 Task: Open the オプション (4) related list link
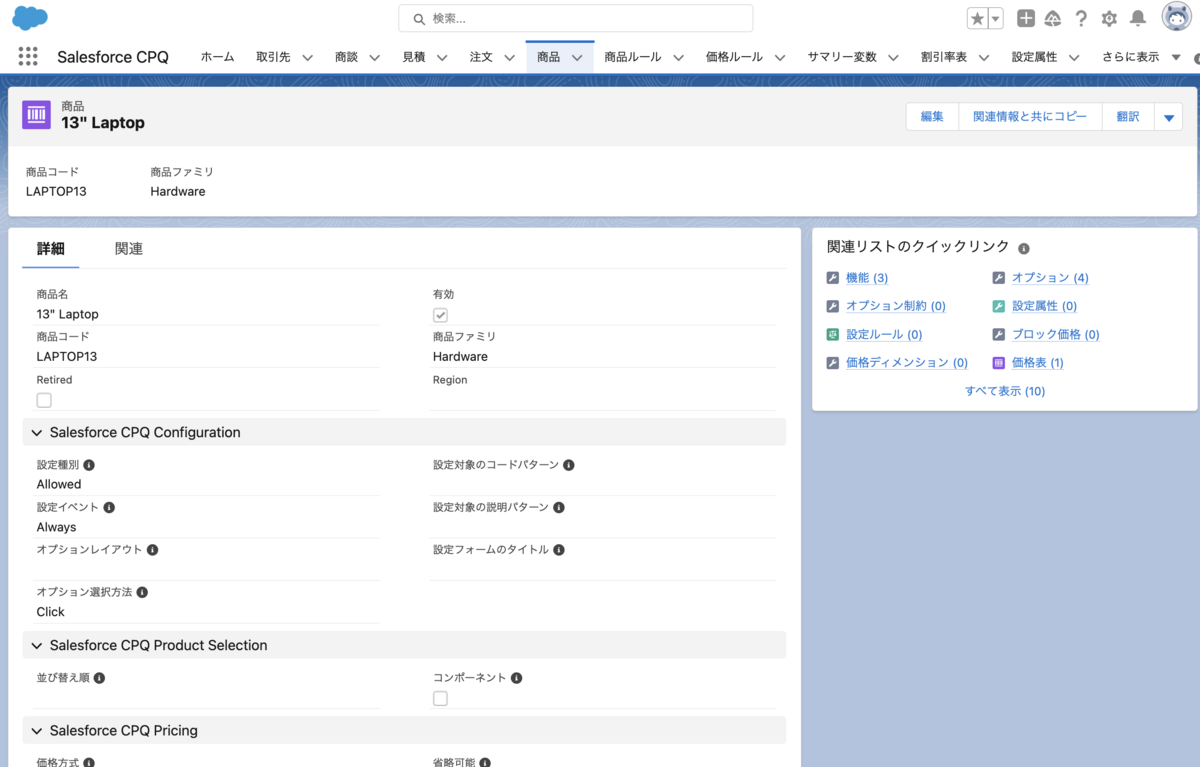[x=1049, y=277]
